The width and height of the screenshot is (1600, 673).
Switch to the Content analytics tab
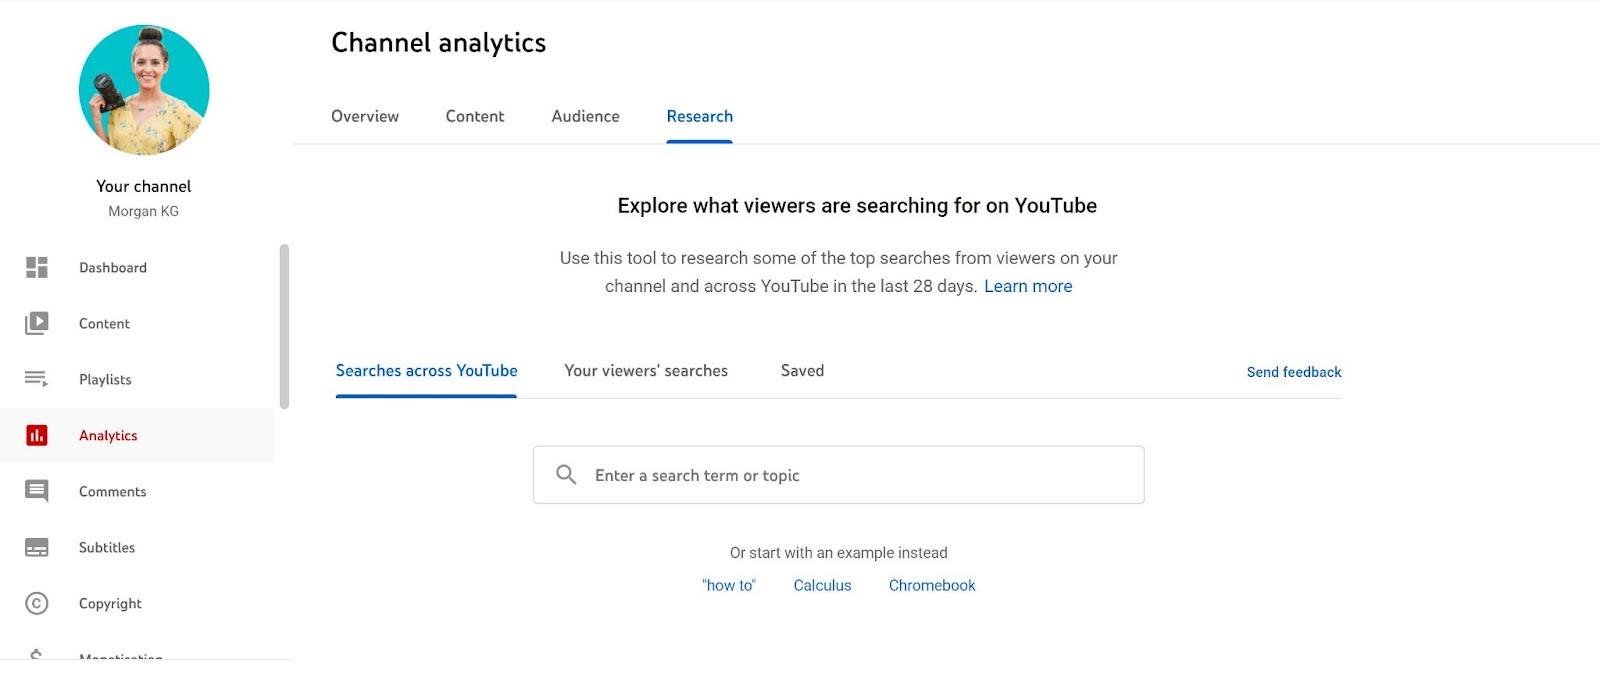tap(475, 116)
